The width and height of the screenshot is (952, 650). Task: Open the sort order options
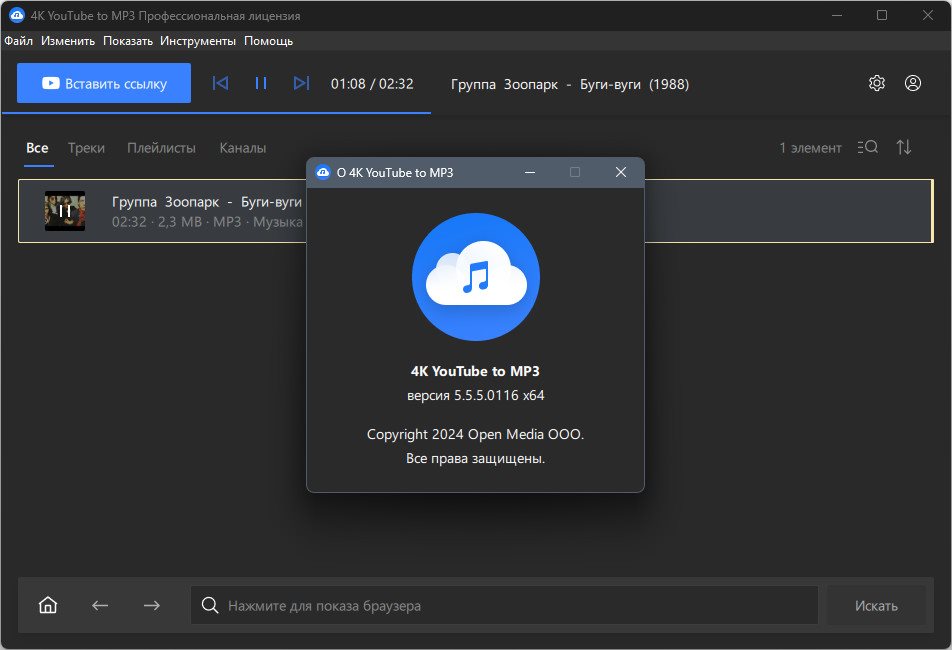click(x=904, y=148)
